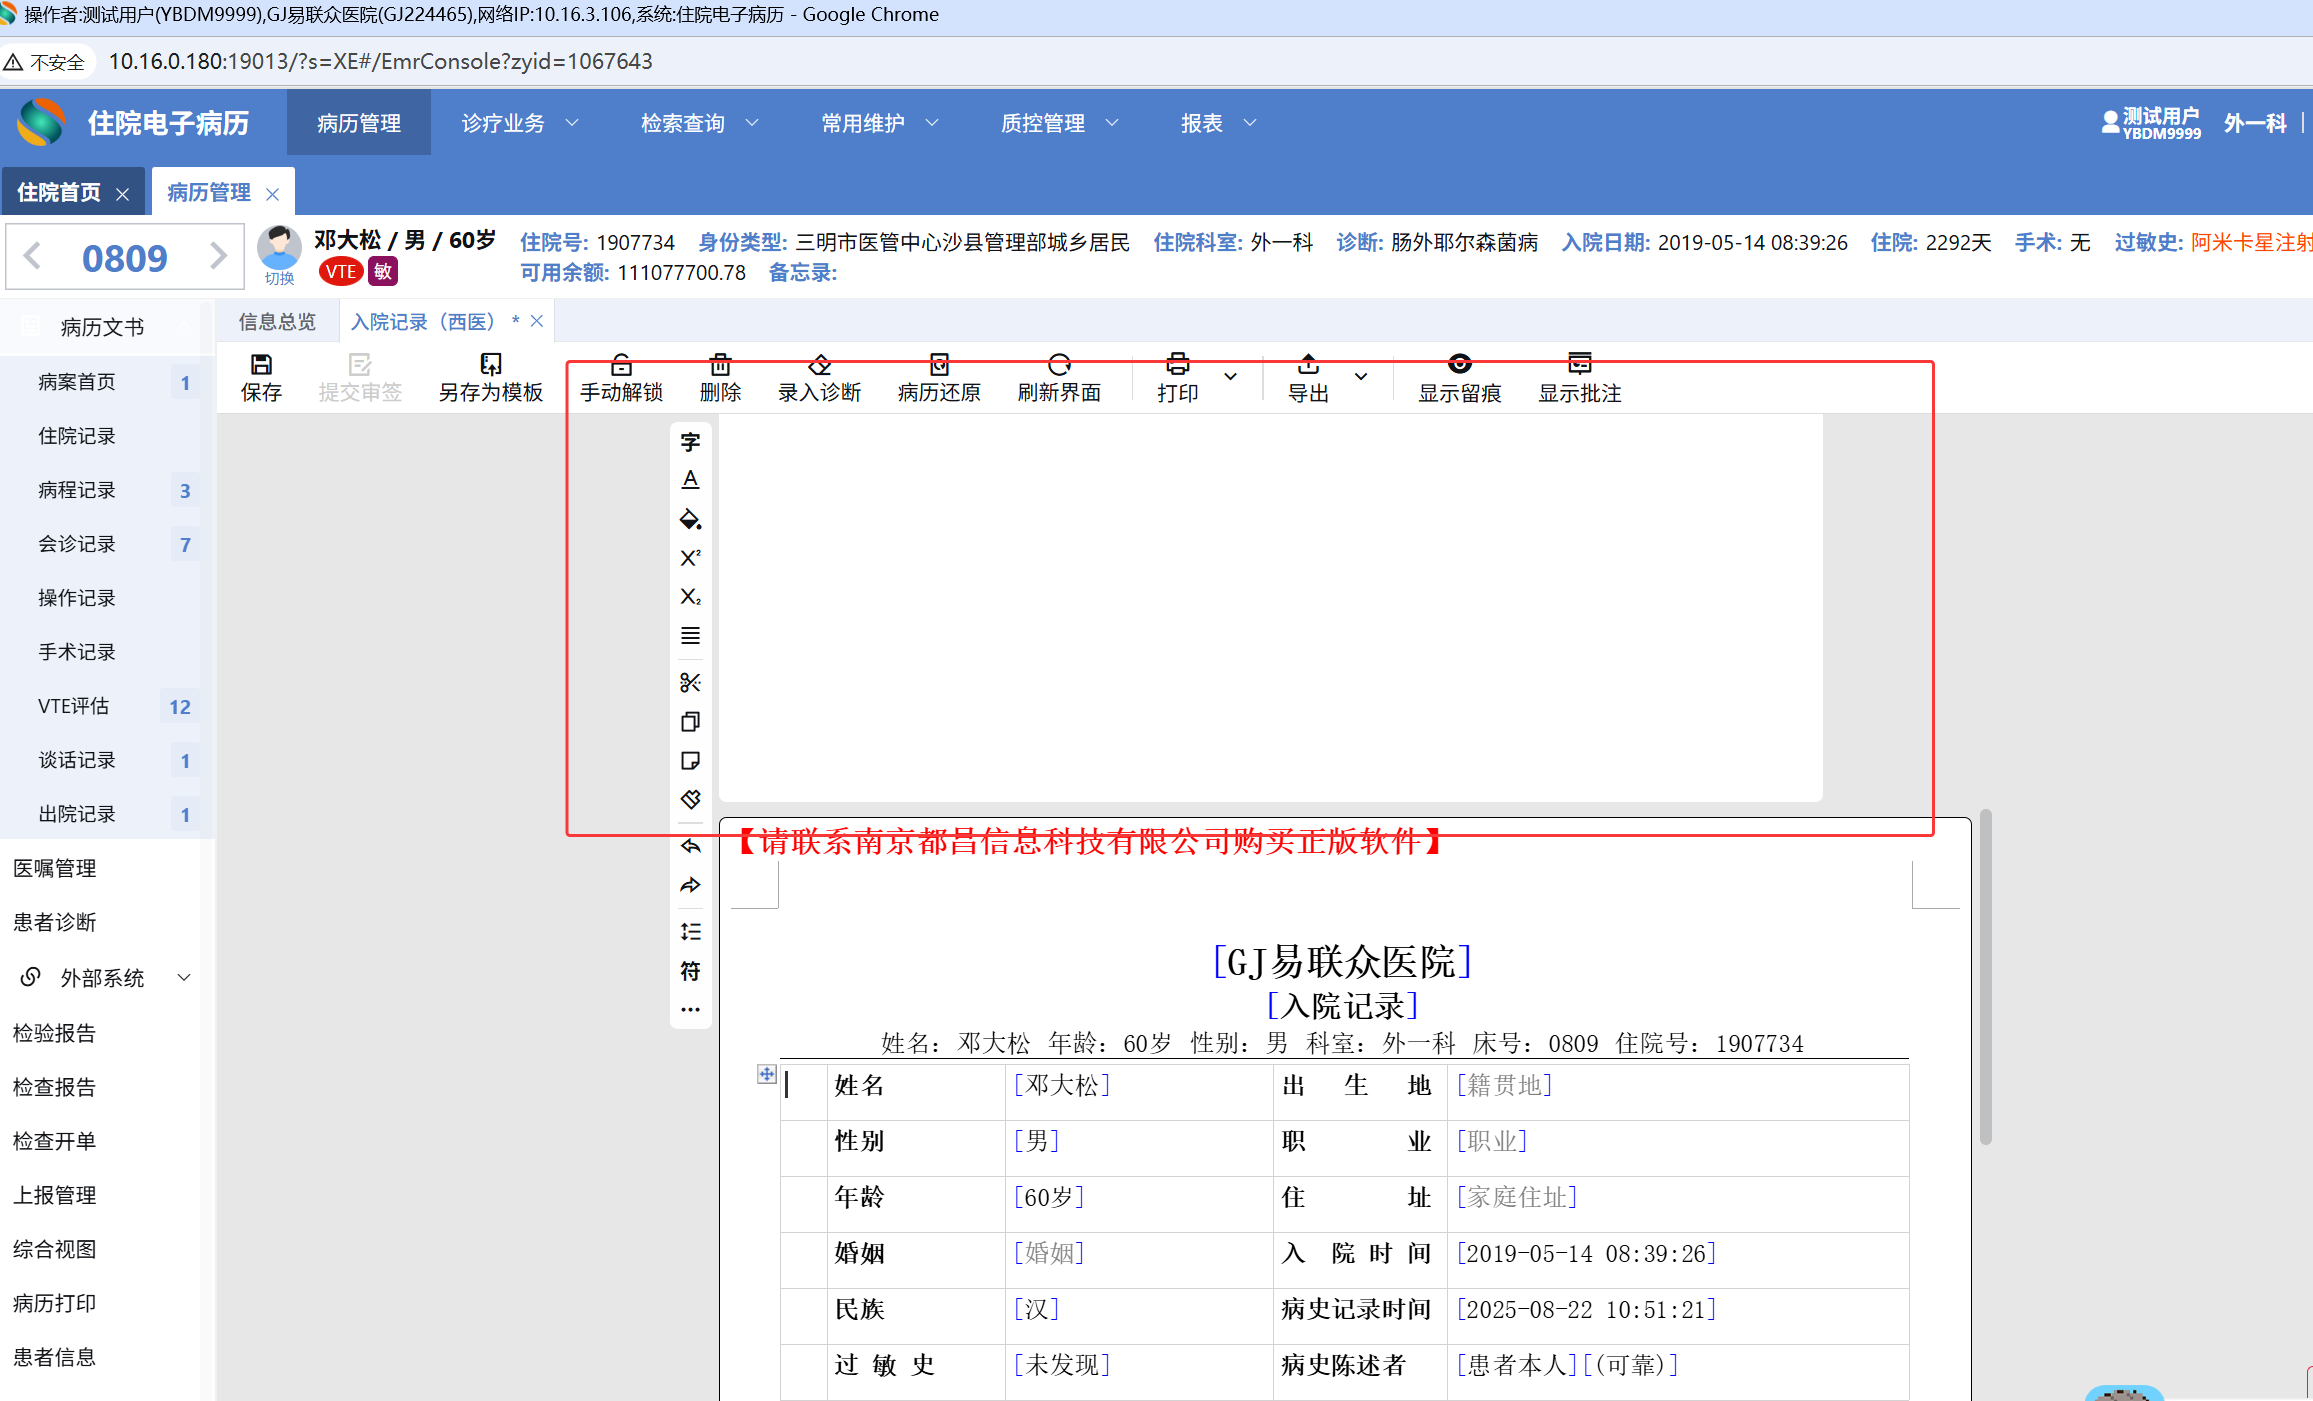
Task: Open 病程记录 in the sidebar
Action: pos(77,490)
